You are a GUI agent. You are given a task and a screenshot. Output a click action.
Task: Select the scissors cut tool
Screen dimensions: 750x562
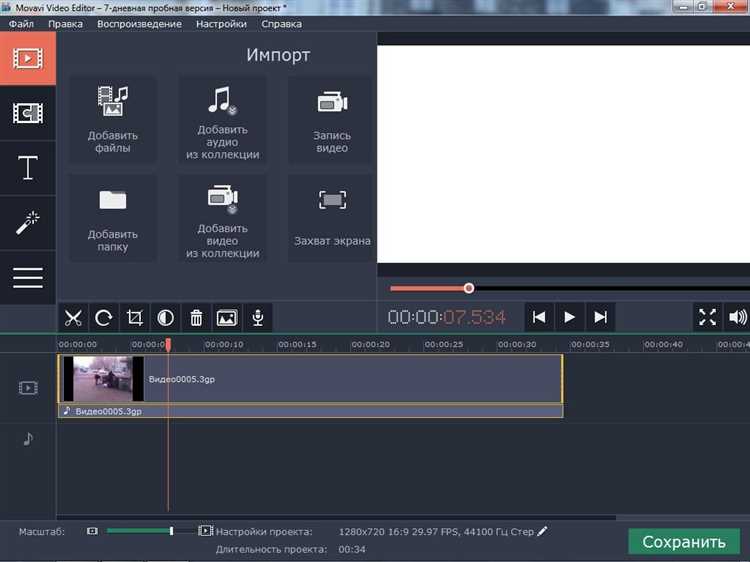[x=73, y=318]
